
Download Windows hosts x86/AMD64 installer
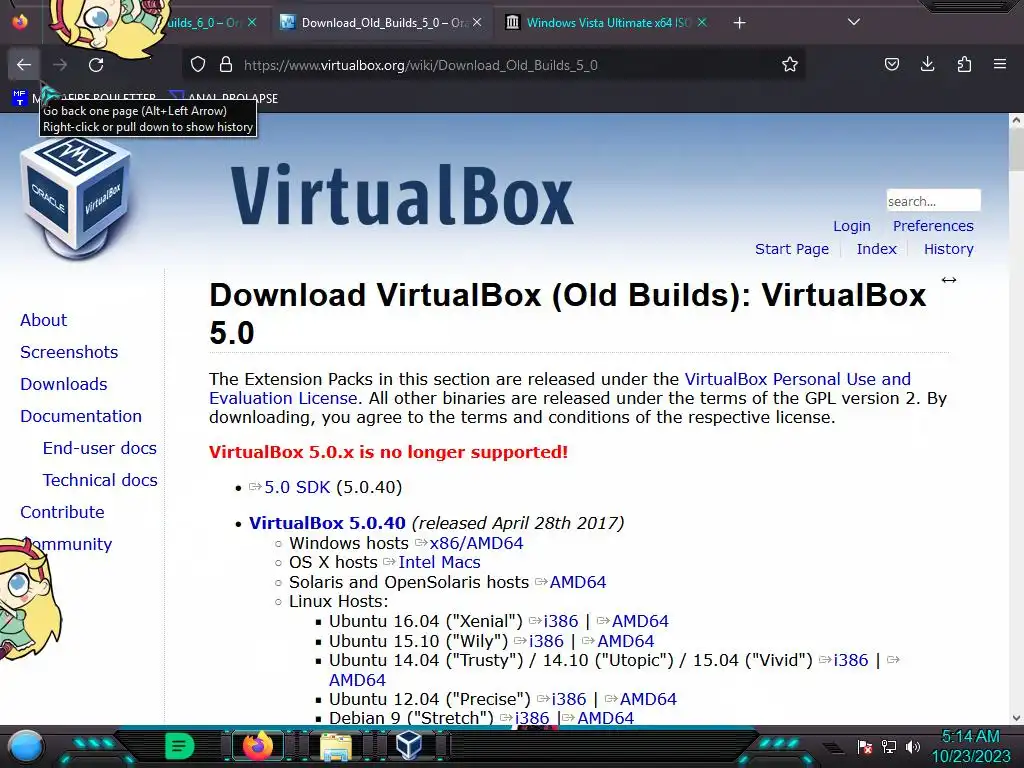(x=476, y=543)
